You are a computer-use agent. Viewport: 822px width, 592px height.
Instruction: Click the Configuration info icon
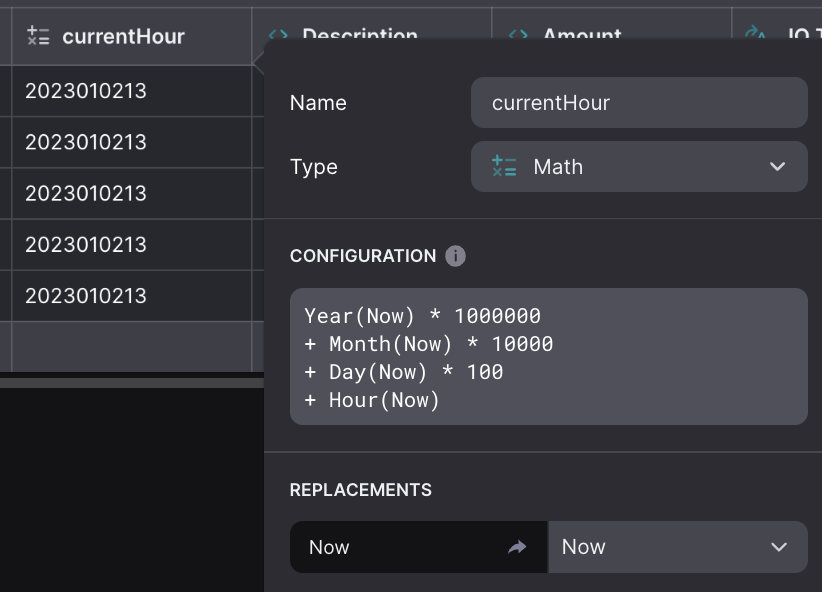pyautogui.click(x=455, y=256)
